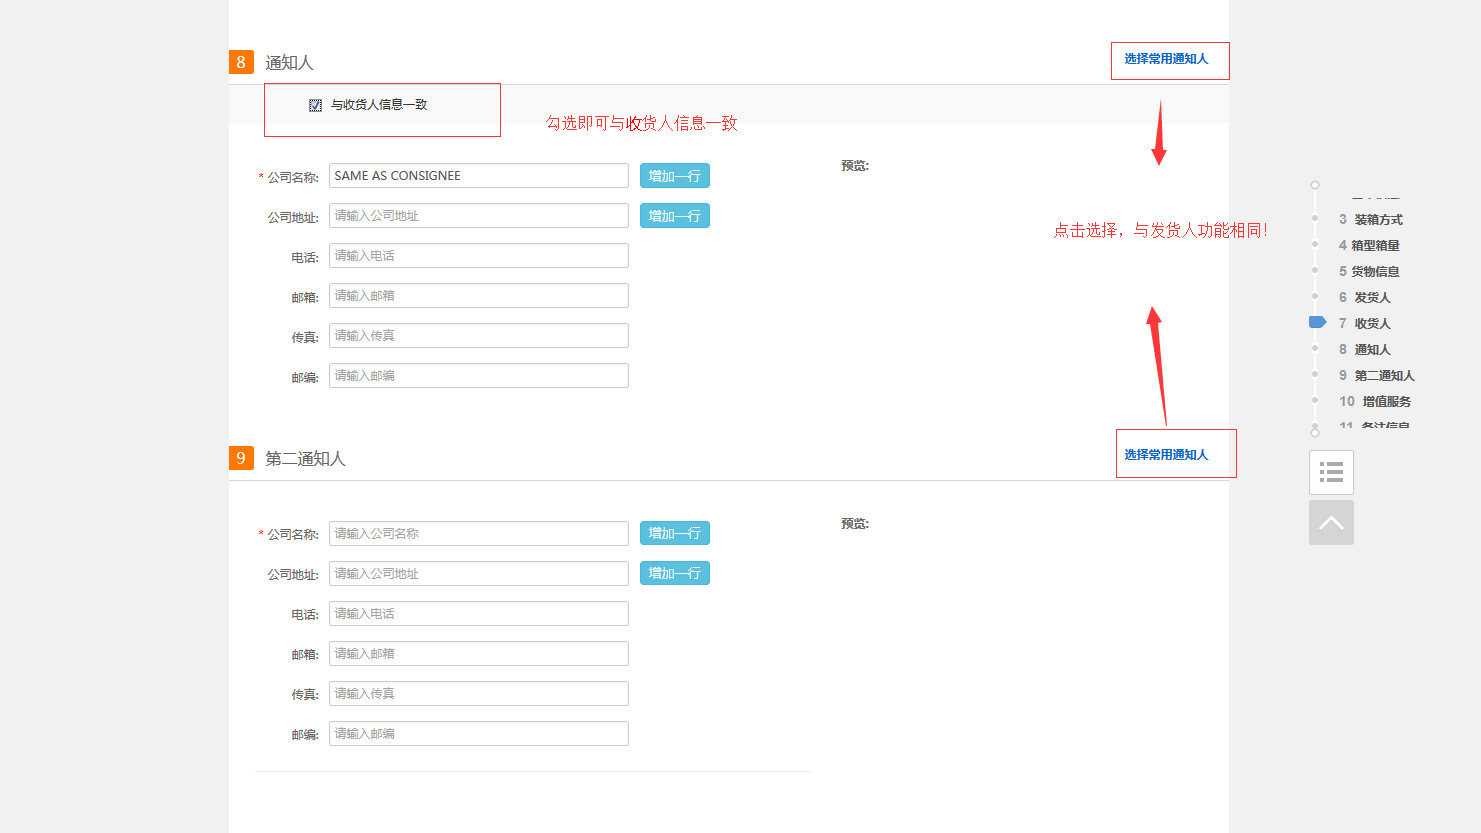Open 选择常用通知人 link in second notify section
The image size is (1481, 833).
tap(1166, 455)
